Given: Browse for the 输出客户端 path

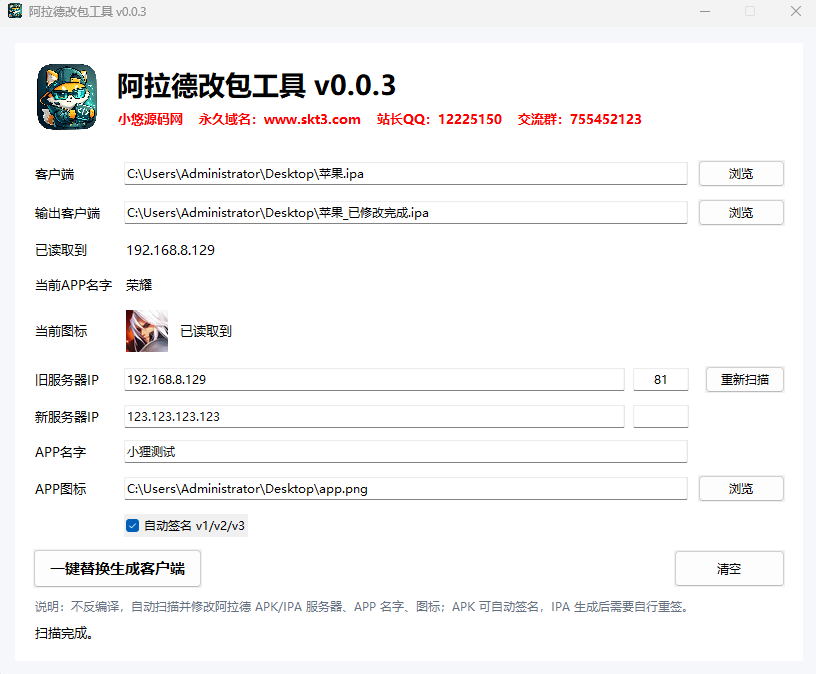Looking at the screenshot, I should coord(741,212).
